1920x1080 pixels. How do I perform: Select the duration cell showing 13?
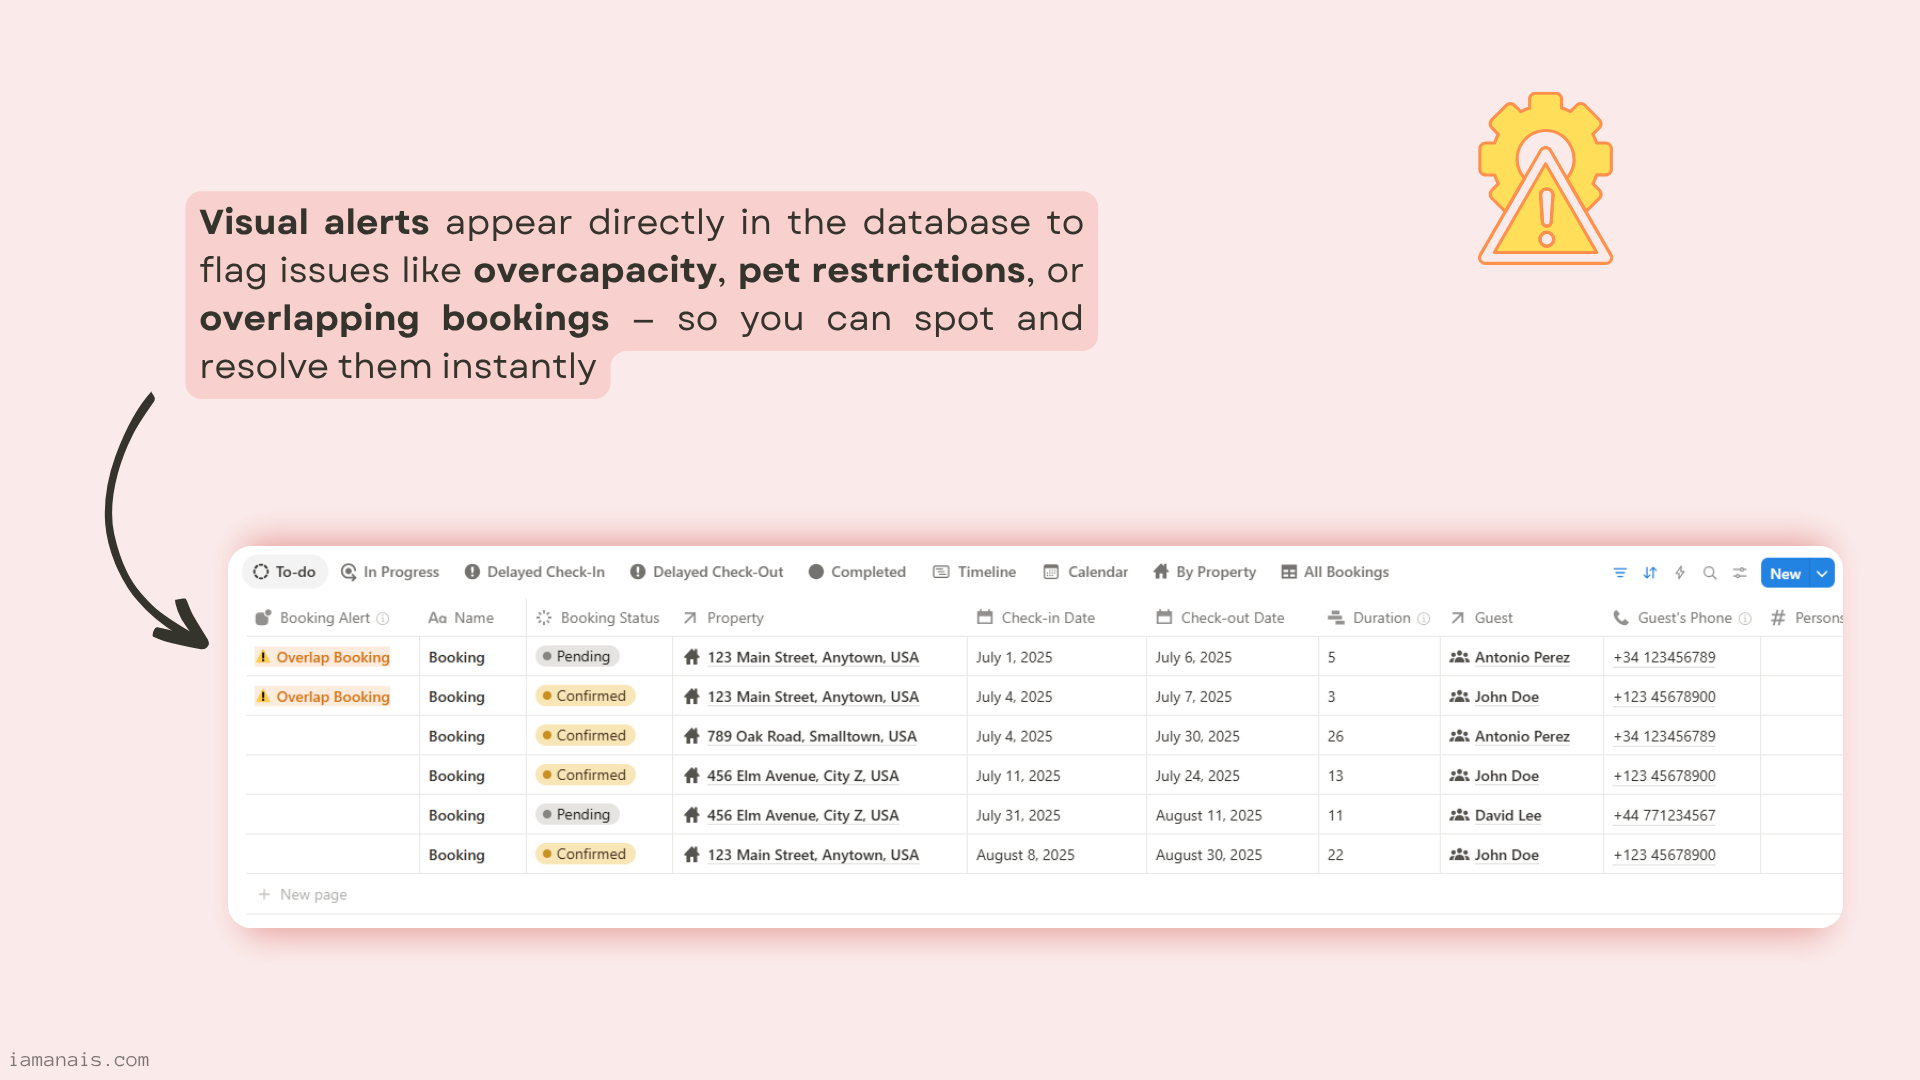pos(1379,776)
